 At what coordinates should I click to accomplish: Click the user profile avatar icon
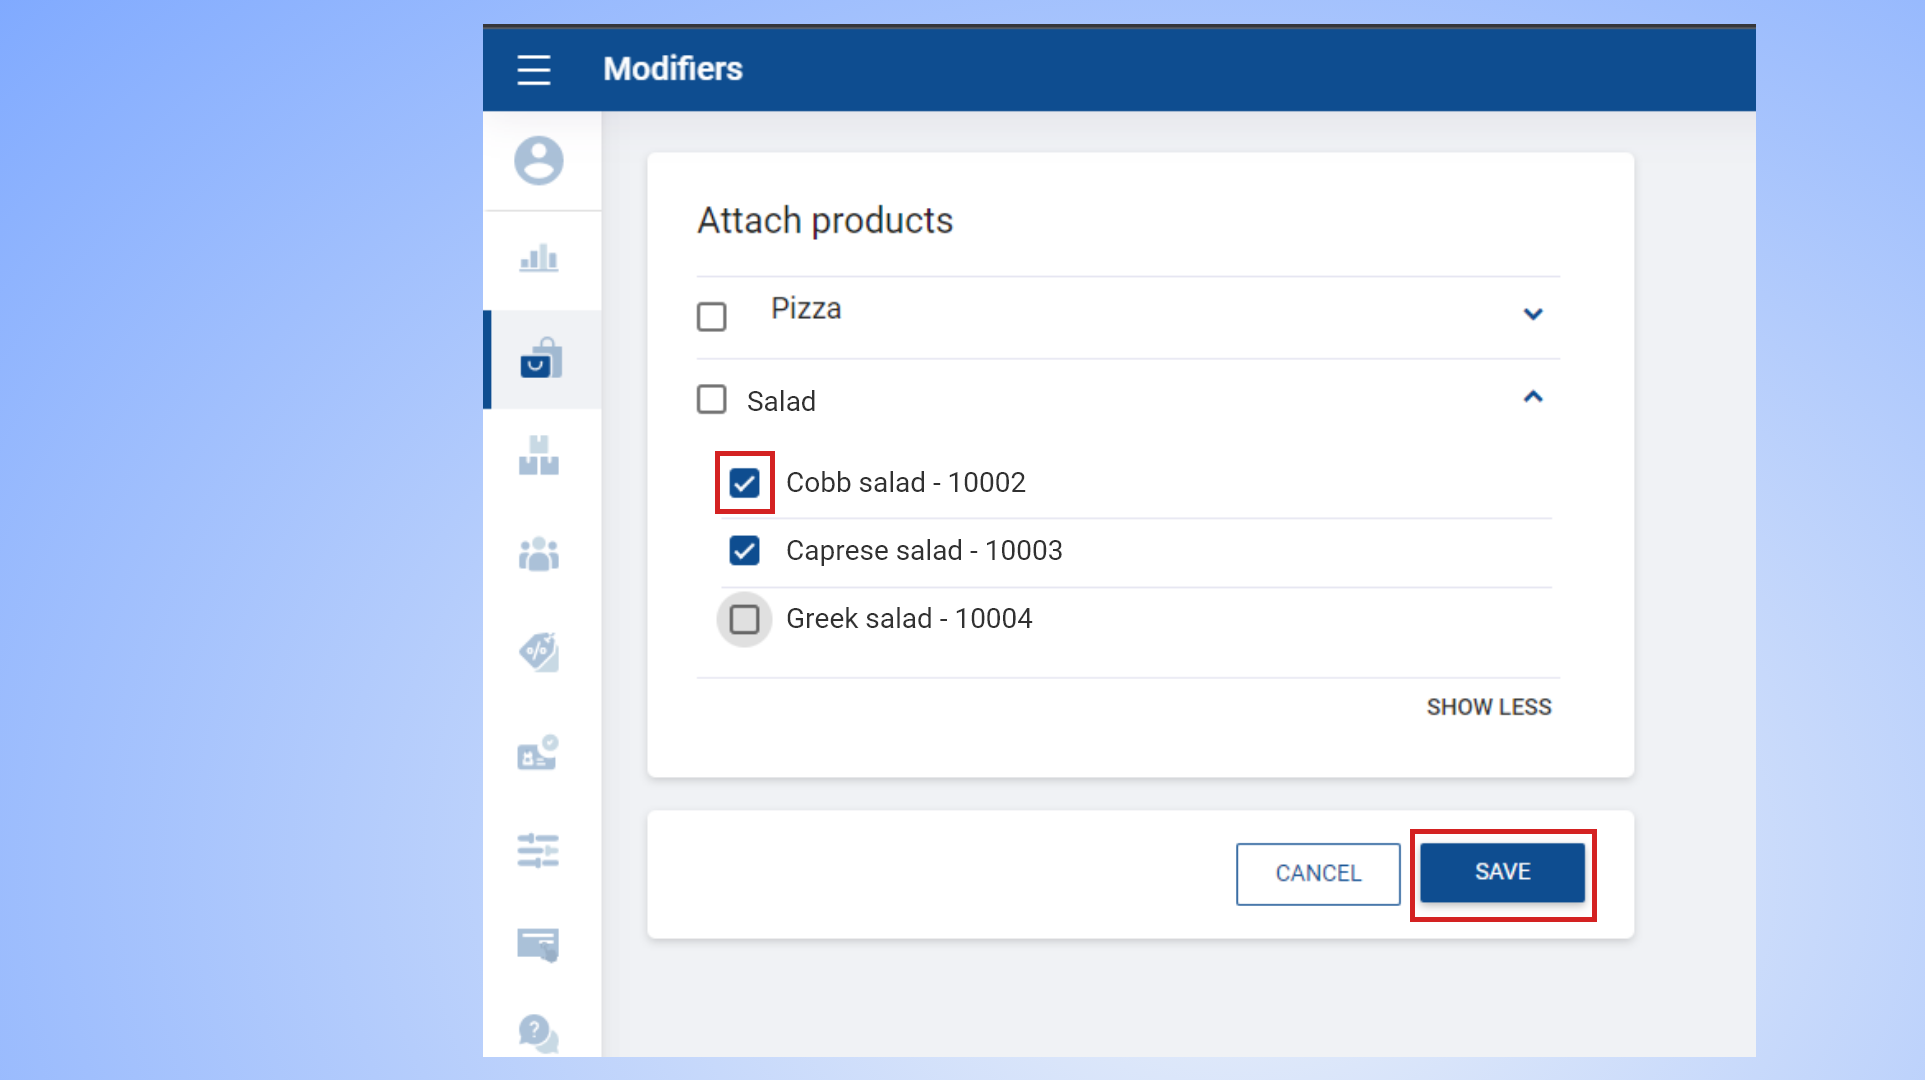(539, 160)
